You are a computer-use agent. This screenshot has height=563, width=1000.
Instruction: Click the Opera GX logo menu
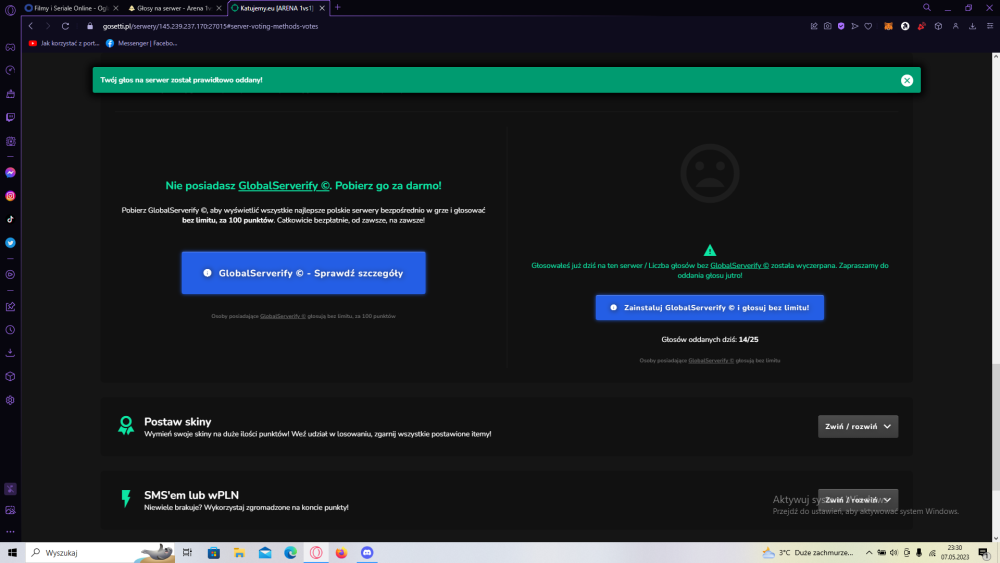tap(10, 10)
